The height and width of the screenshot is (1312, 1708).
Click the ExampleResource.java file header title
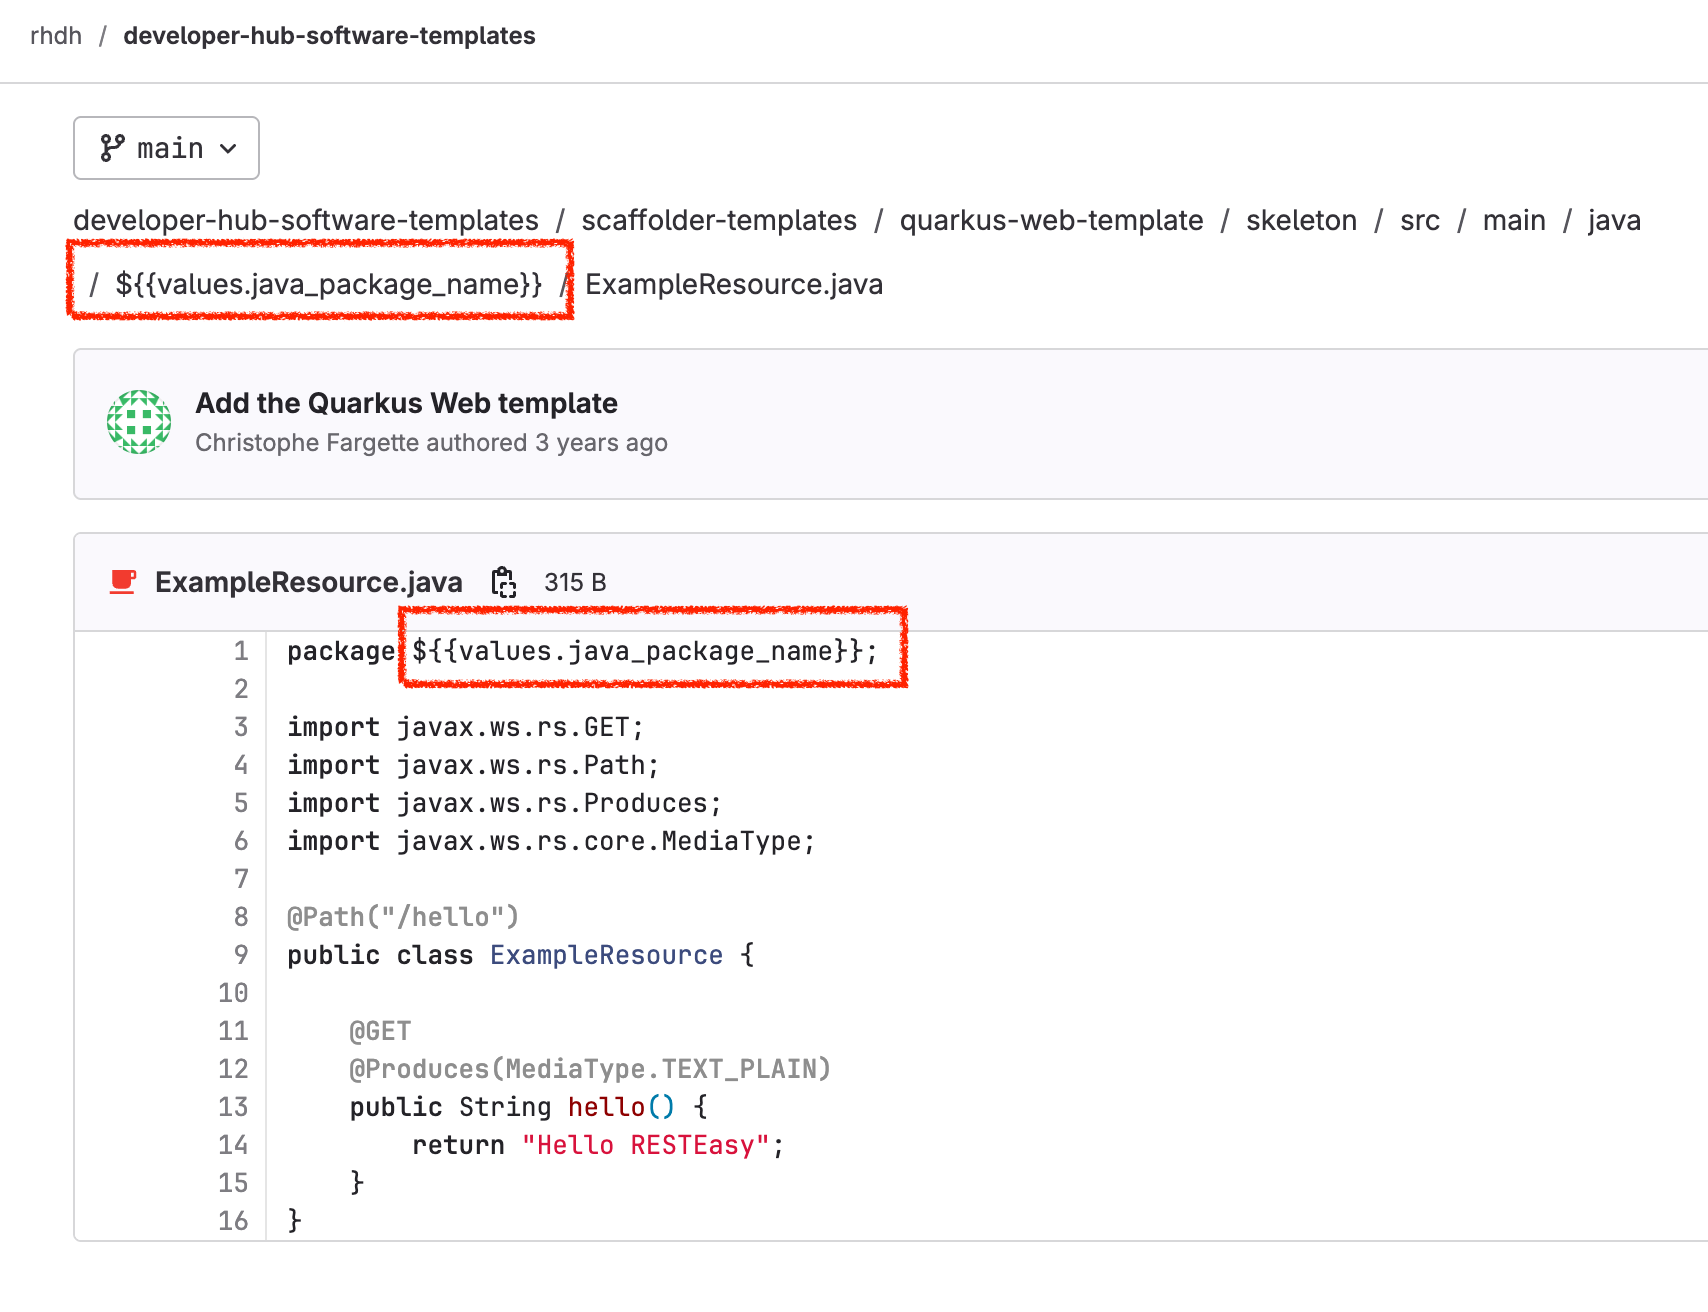click(x=308, y=581)
